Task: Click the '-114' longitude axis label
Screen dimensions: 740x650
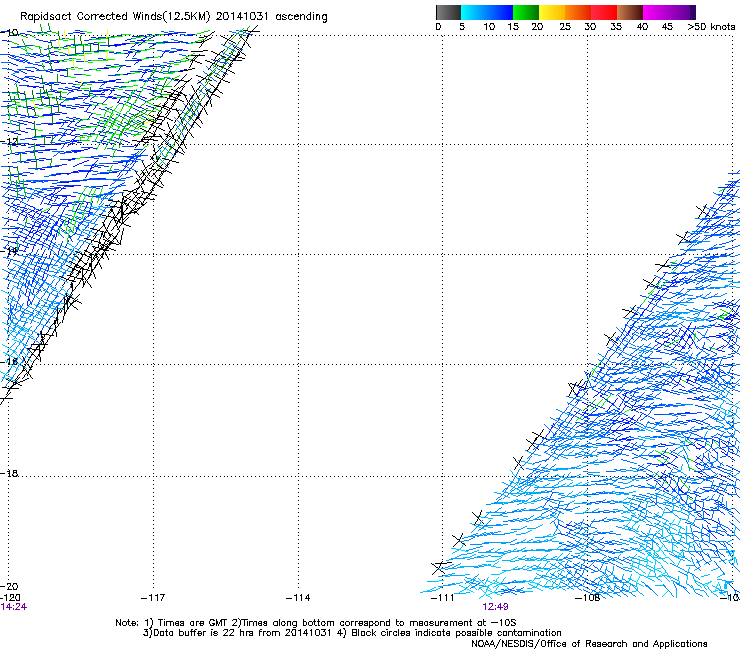Action: pyautogui.click(x=298, y=598)
